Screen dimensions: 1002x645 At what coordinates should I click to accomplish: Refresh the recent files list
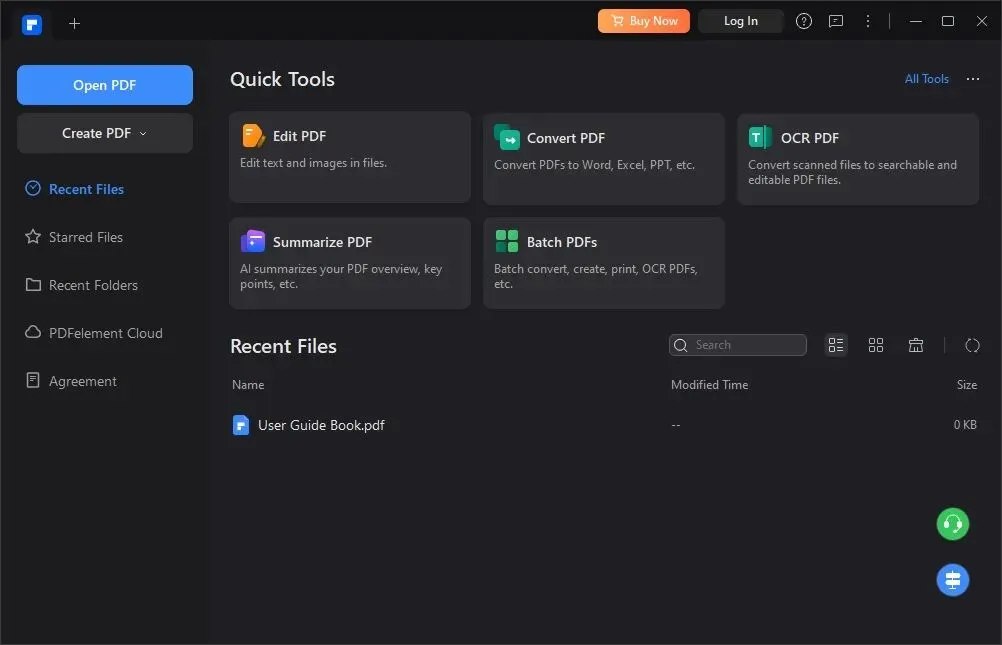[x=972, y=345]
